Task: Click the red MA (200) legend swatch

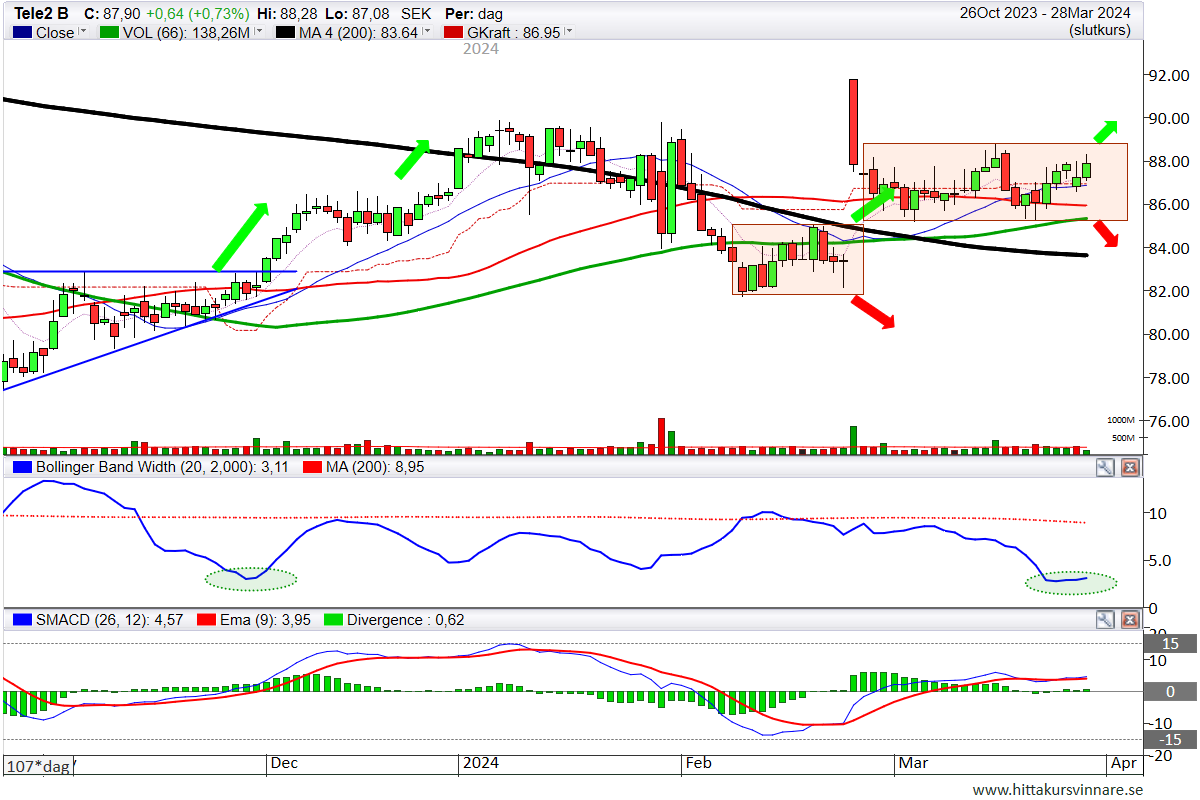Action: [x=313, y=467]
